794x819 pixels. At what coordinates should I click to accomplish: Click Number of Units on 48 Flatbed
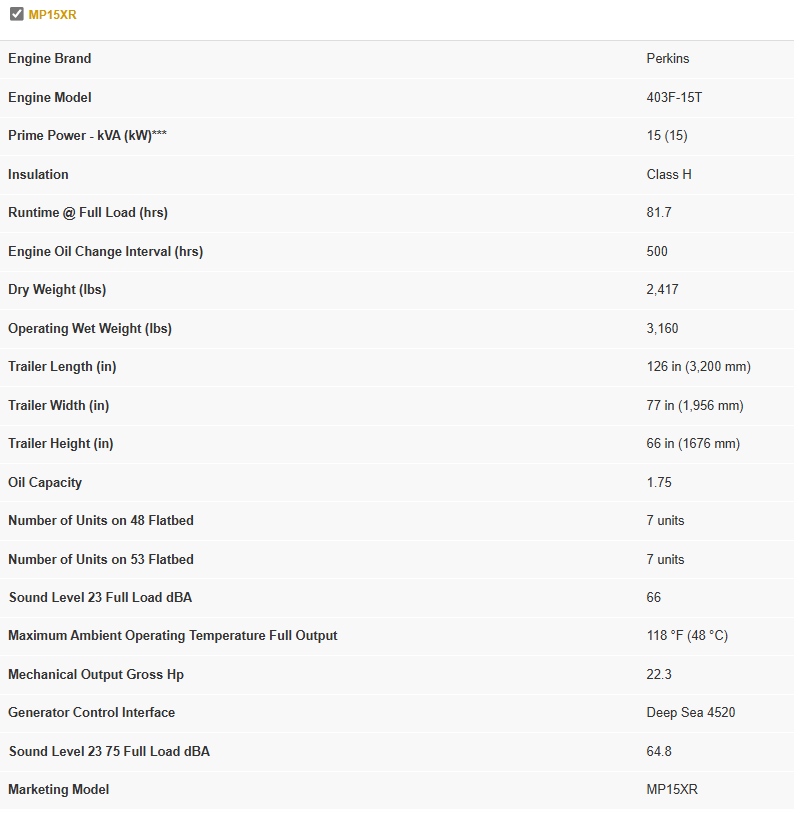tap(101, 521)
